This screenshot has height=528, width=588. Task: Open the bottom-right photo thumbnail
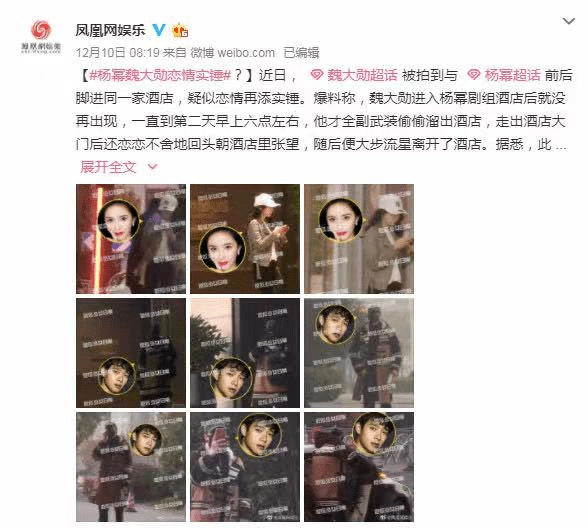click(359, 467)
